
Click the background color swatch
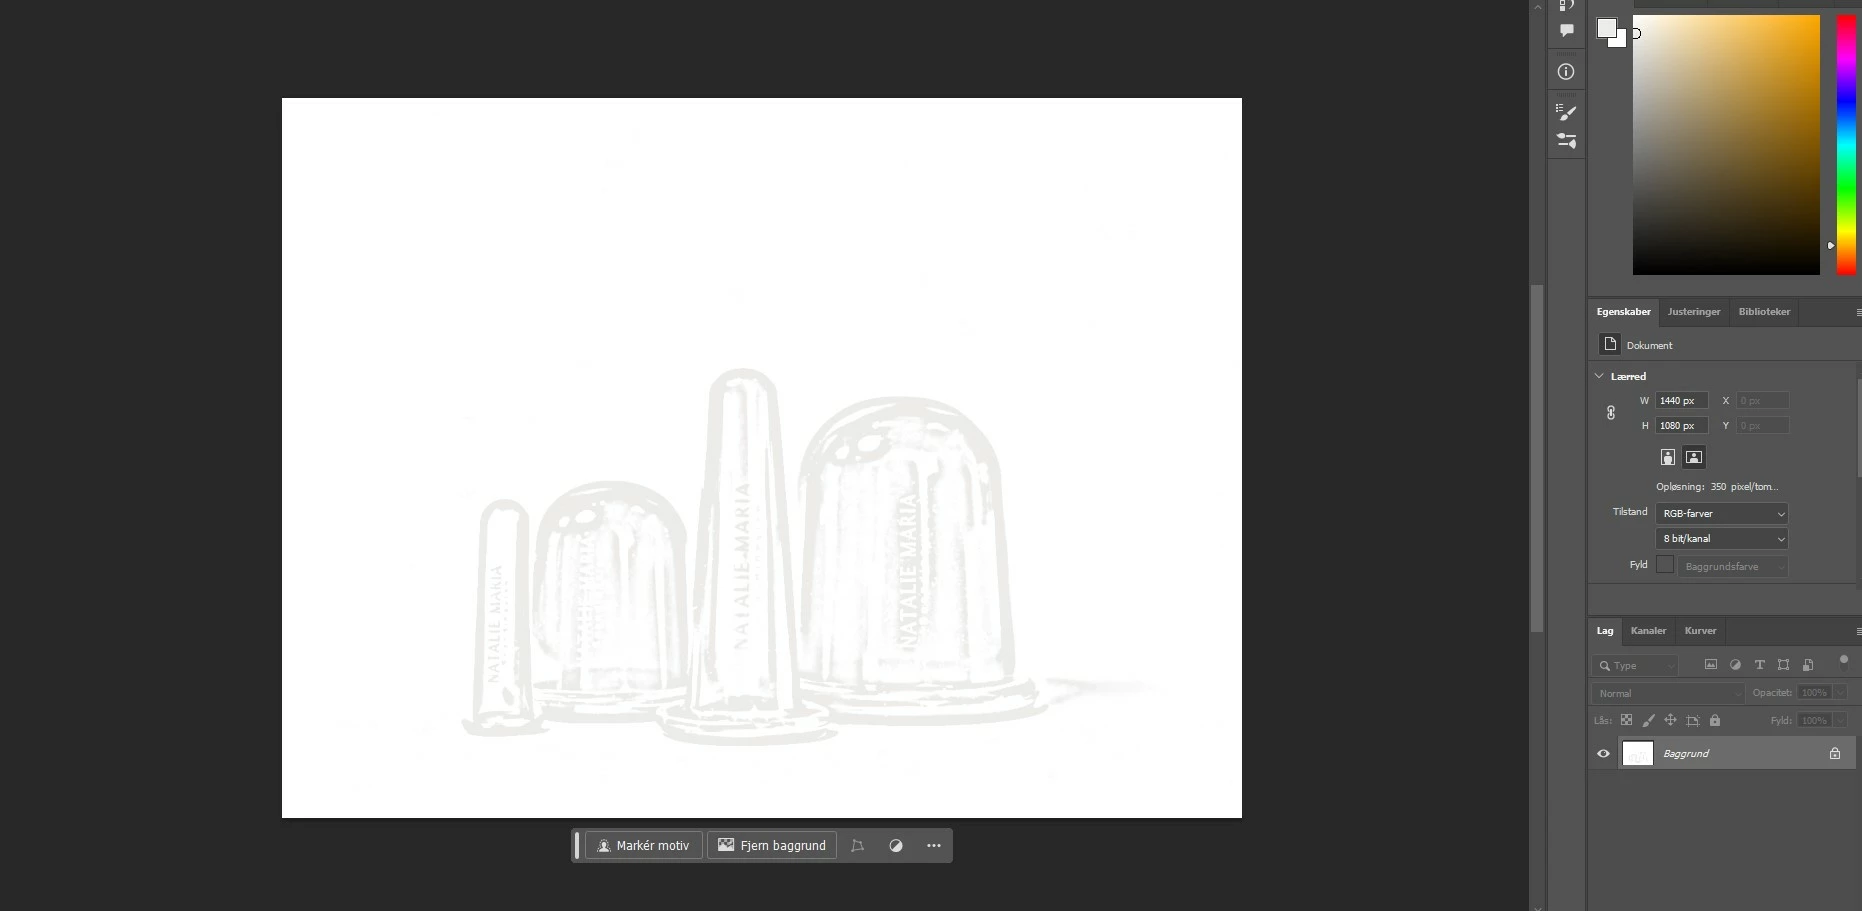tap(1621, 42)
